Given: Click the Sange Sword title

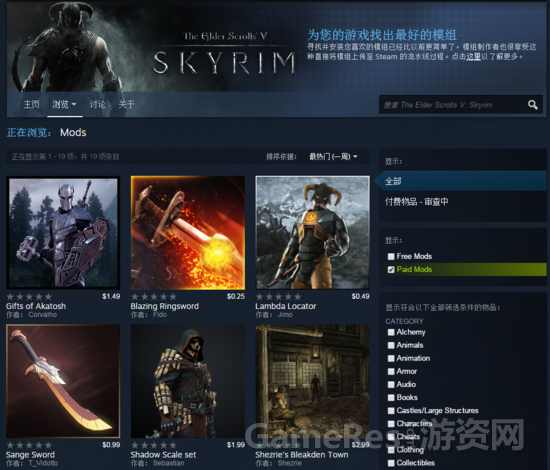Looking at the screenshot, I should [x=30, y=455].
